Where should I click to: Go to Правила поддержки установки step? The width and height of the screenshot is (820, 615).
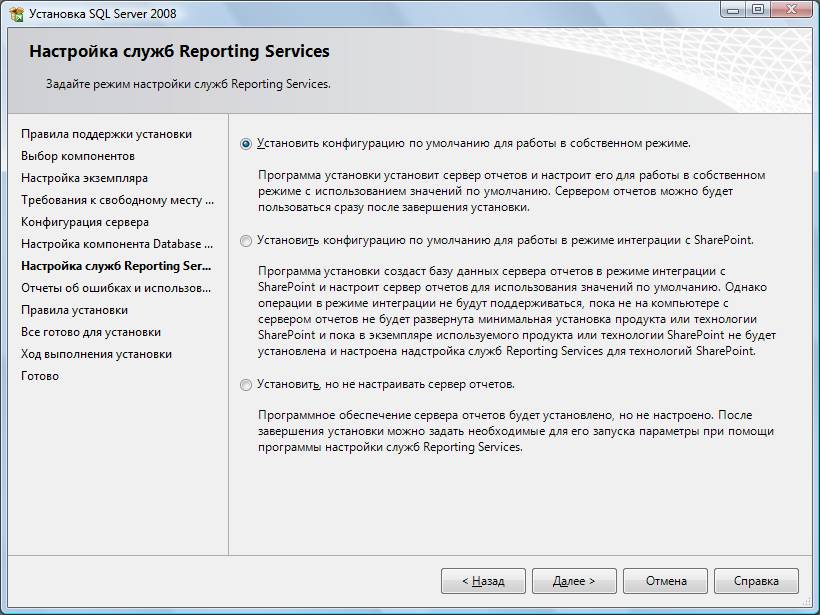coord(106,134)
